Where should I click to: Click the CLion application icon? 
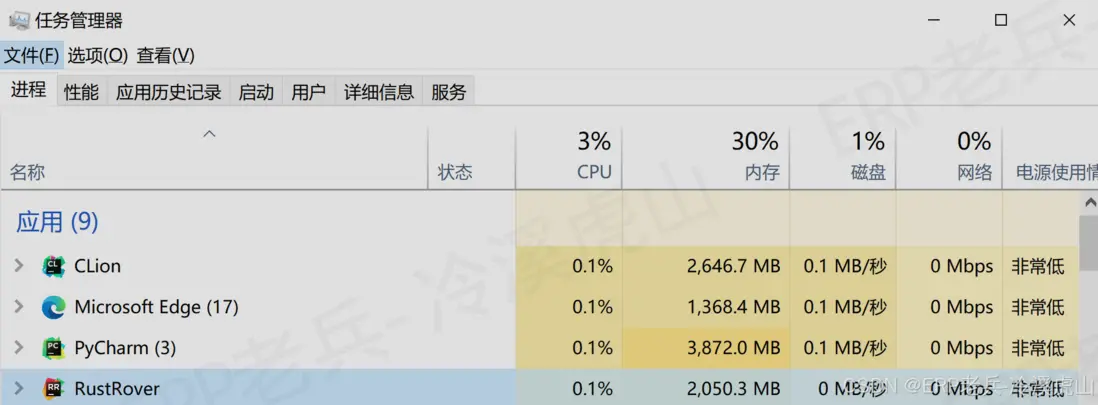click(x=54, y=267)
